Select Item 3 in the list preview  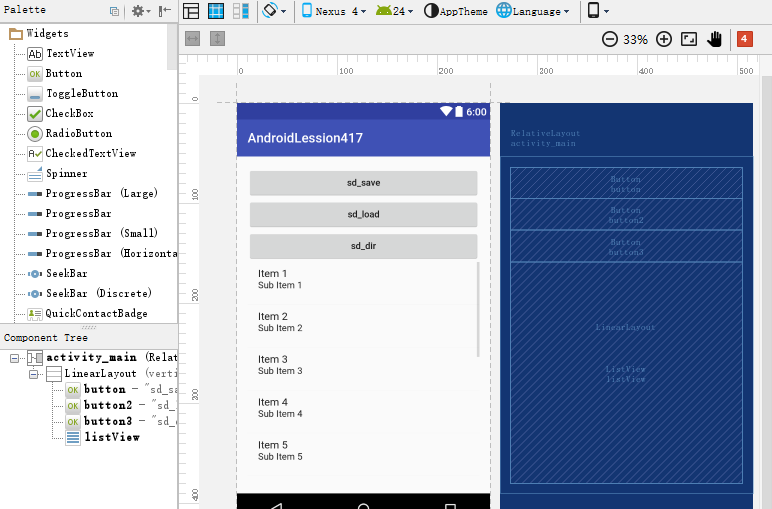363,365
